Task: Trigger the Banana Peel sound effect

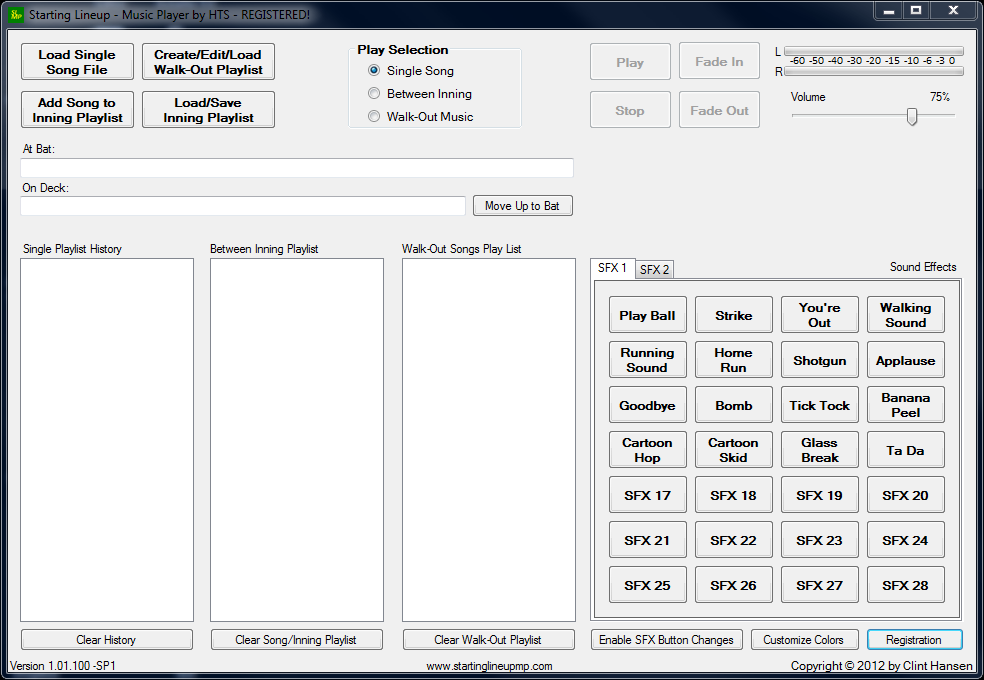Action: 906,405
